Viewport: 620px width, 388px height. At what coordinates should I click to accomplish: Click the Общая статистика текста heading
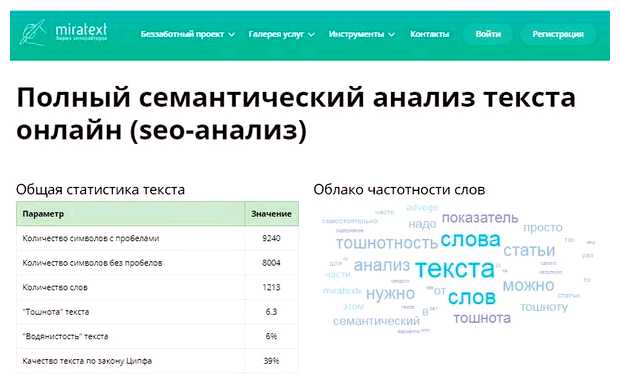pos(100,189)
